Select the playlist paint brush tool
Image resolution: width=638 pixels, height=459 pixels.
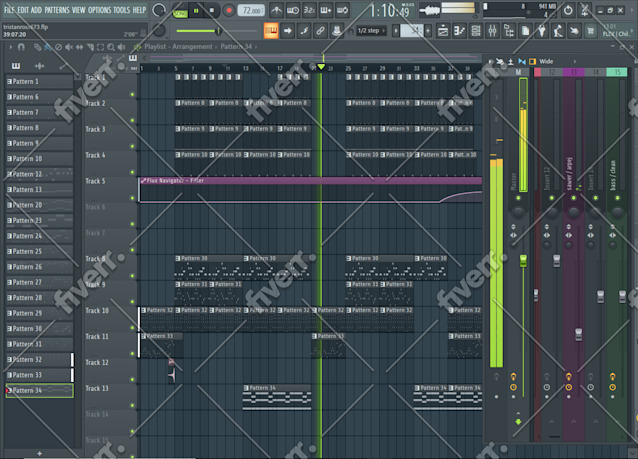[x=48, y=47]
